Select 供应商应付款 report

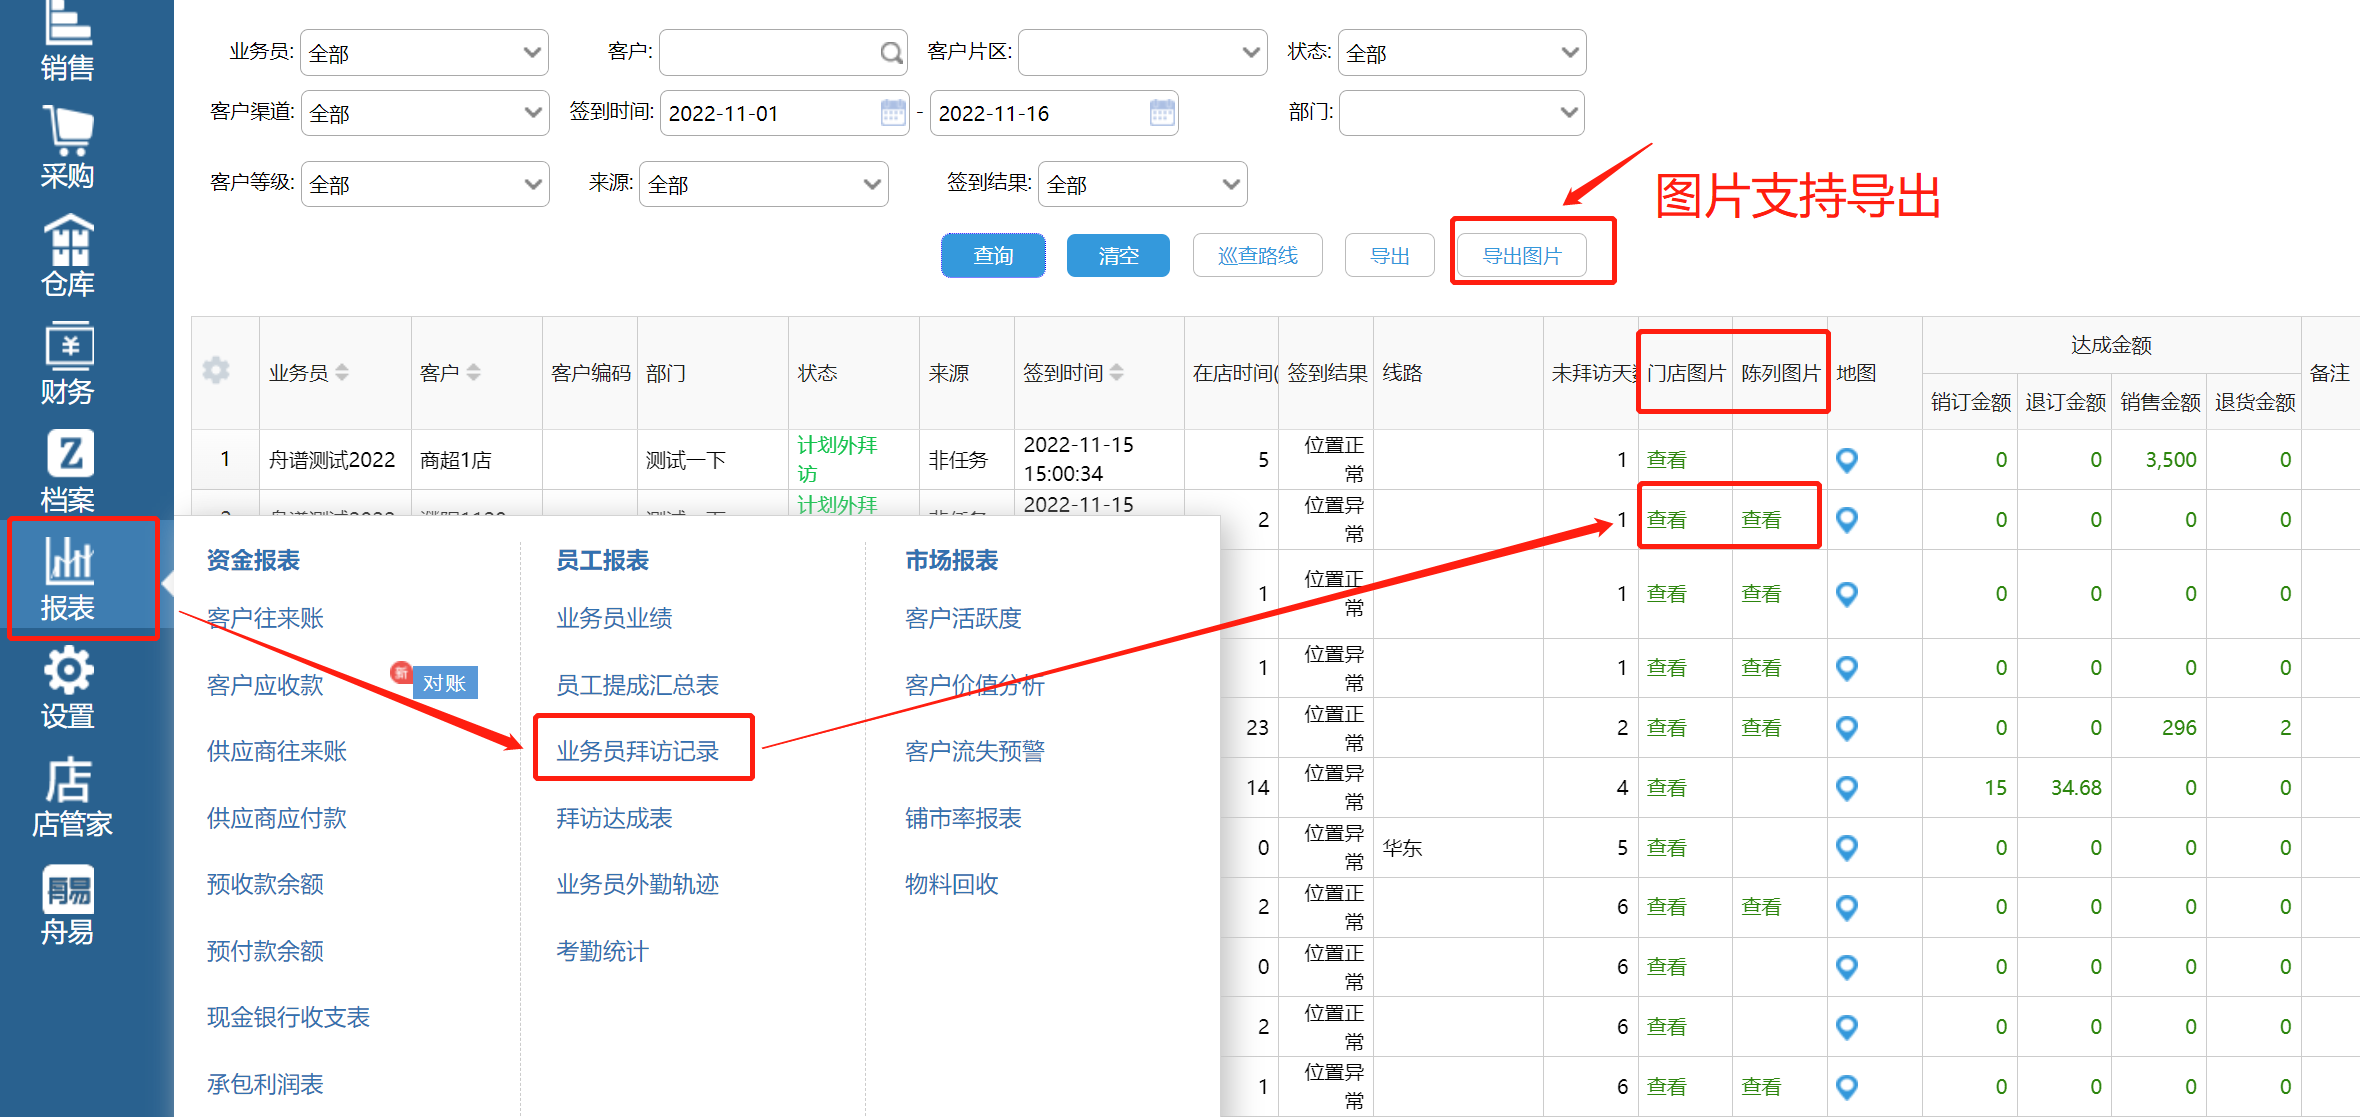(276, 818)
